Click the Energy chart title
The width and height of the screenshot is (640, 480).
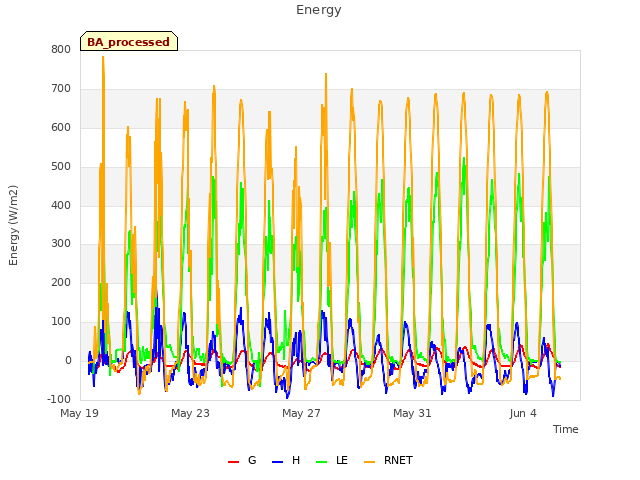tap(319, 10)
